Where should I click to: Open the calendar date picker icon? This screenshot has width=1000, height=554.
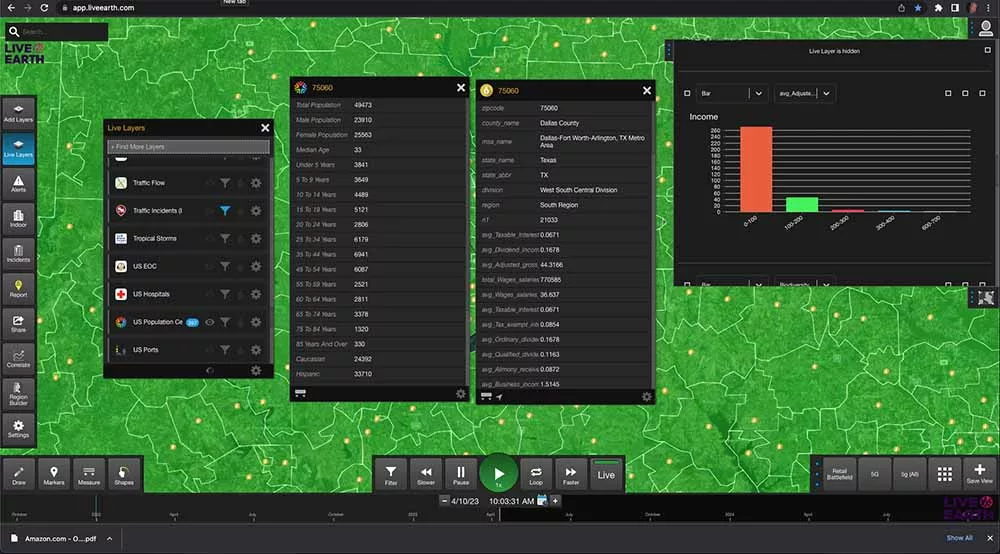542,501
